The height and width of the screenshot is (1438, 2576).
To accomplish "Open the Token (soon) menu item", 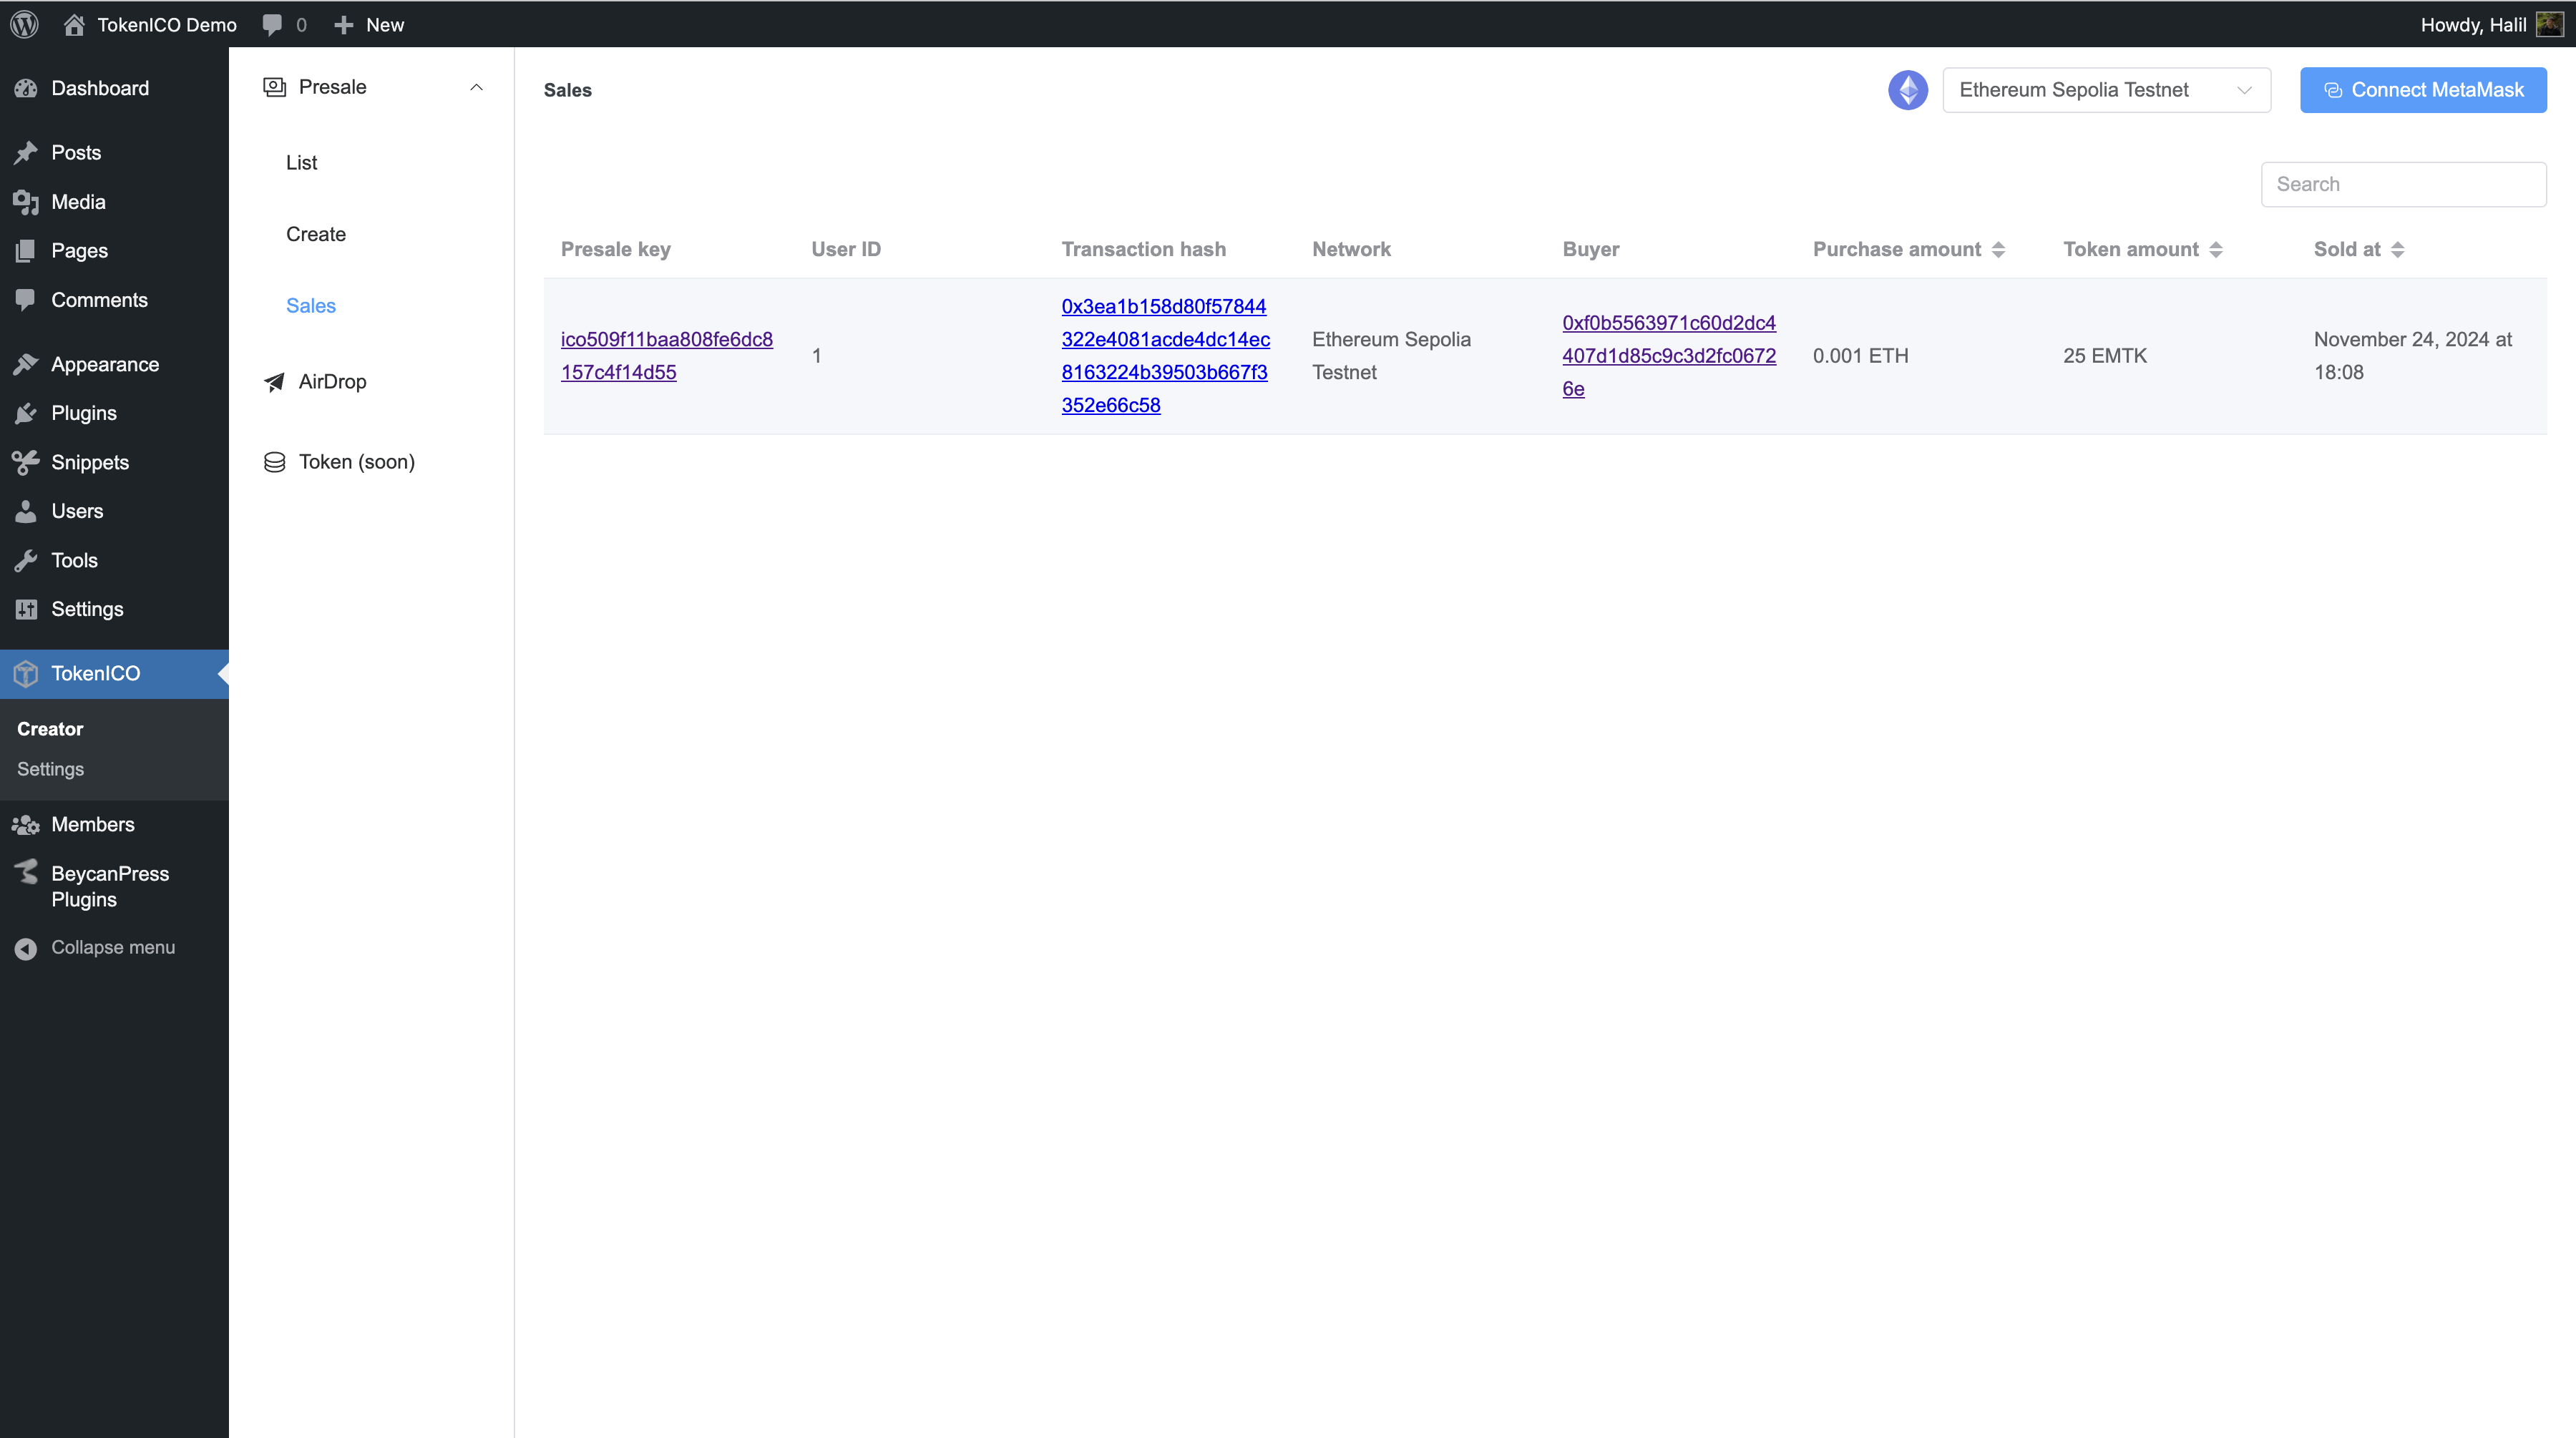I will tap(356, 462).
